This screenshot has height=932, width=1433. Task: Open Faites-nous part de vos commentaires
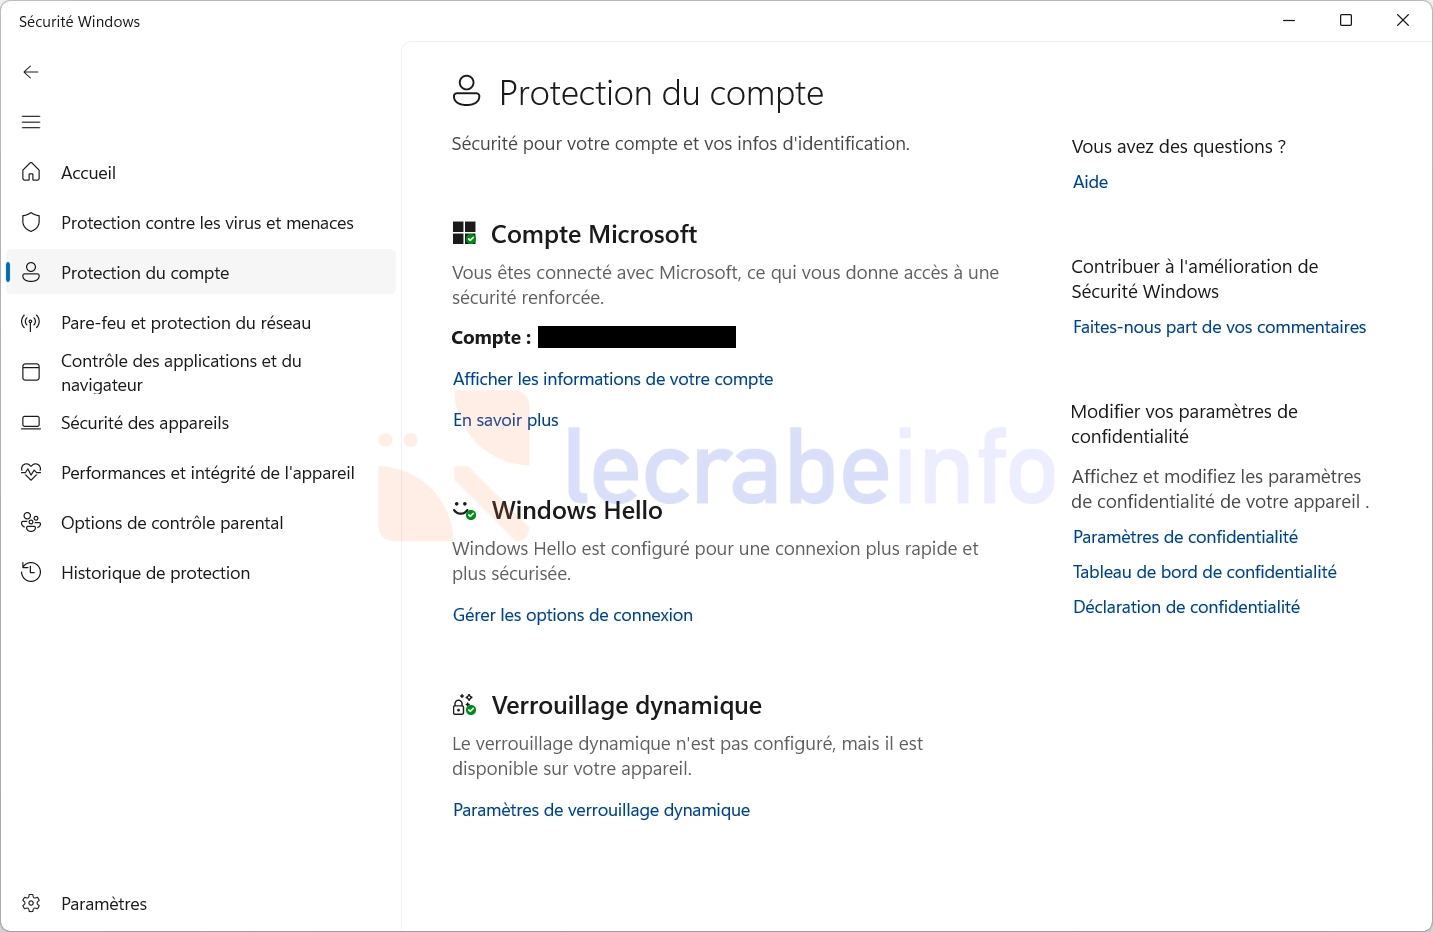(1219, 327)
